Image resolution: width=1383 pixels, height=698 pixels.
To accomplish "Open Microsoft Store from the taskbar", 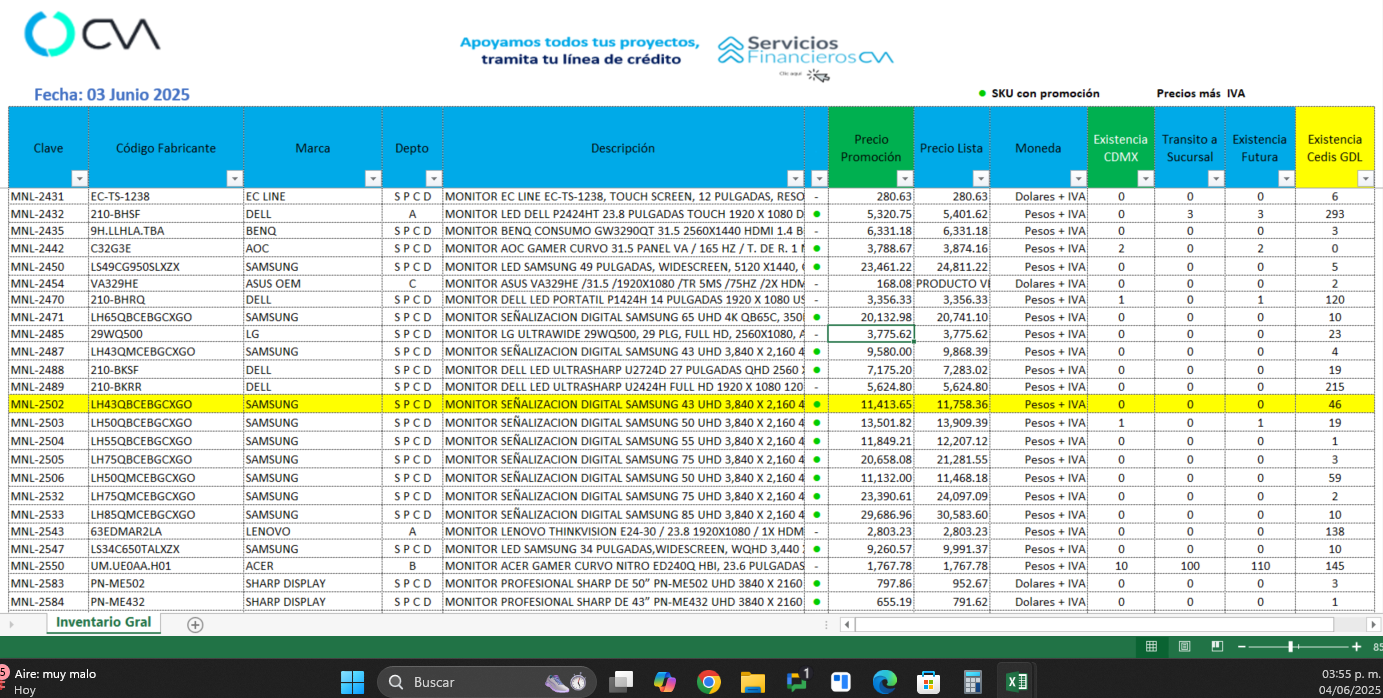I will point(928,682).
